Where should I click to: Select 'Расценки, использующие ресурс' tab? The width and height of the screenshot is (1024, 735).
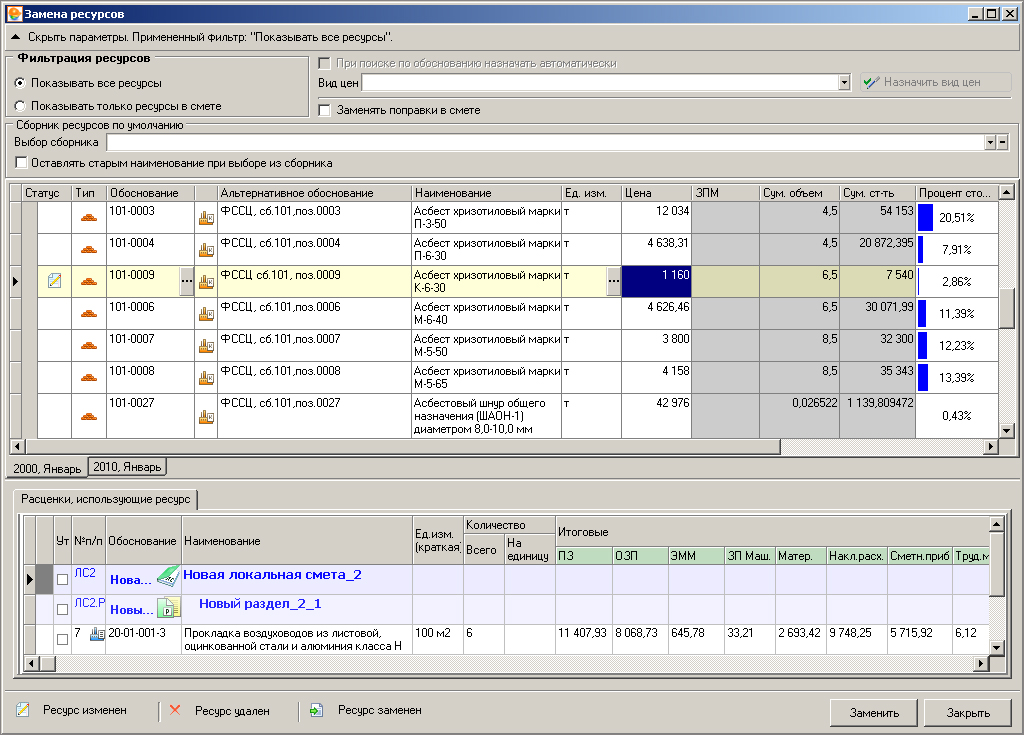(105, 499)
